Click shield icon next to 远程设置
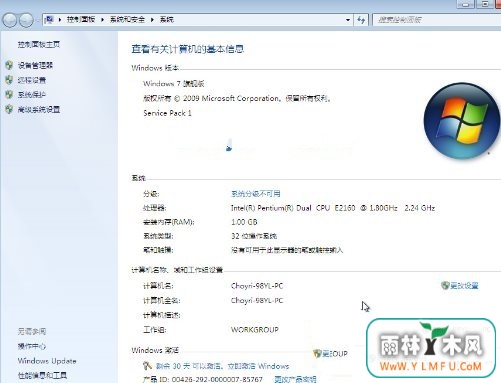 (9, 80)
